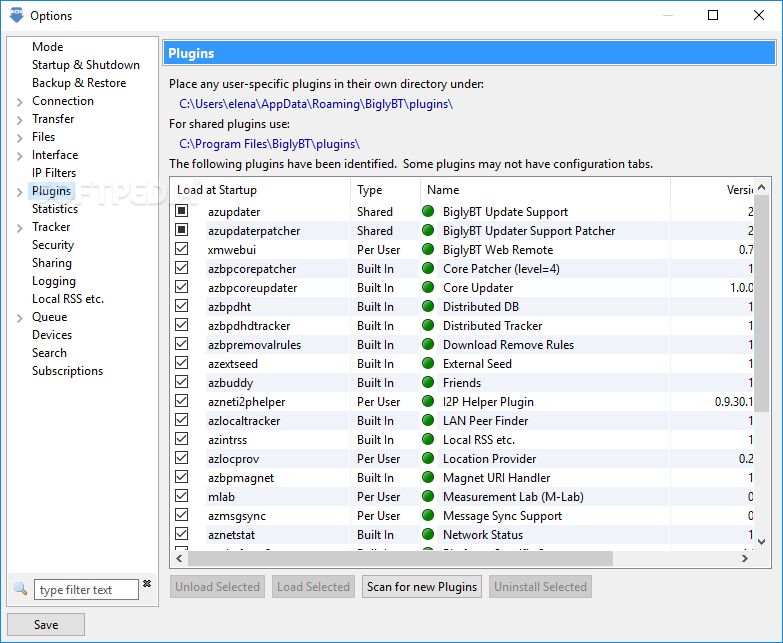
Task: Uncheck azbpdht load at startup
Action: click(x=182, y=306)
